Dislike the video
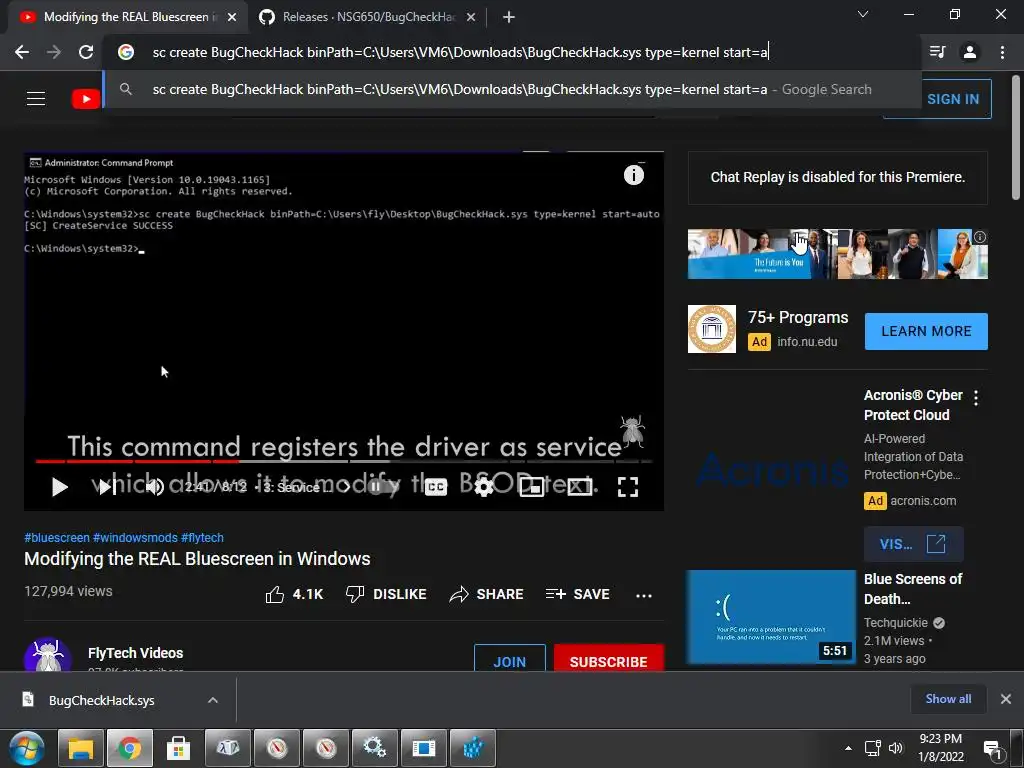Screen dimensions: 1024x768 [x=386, y=594]
